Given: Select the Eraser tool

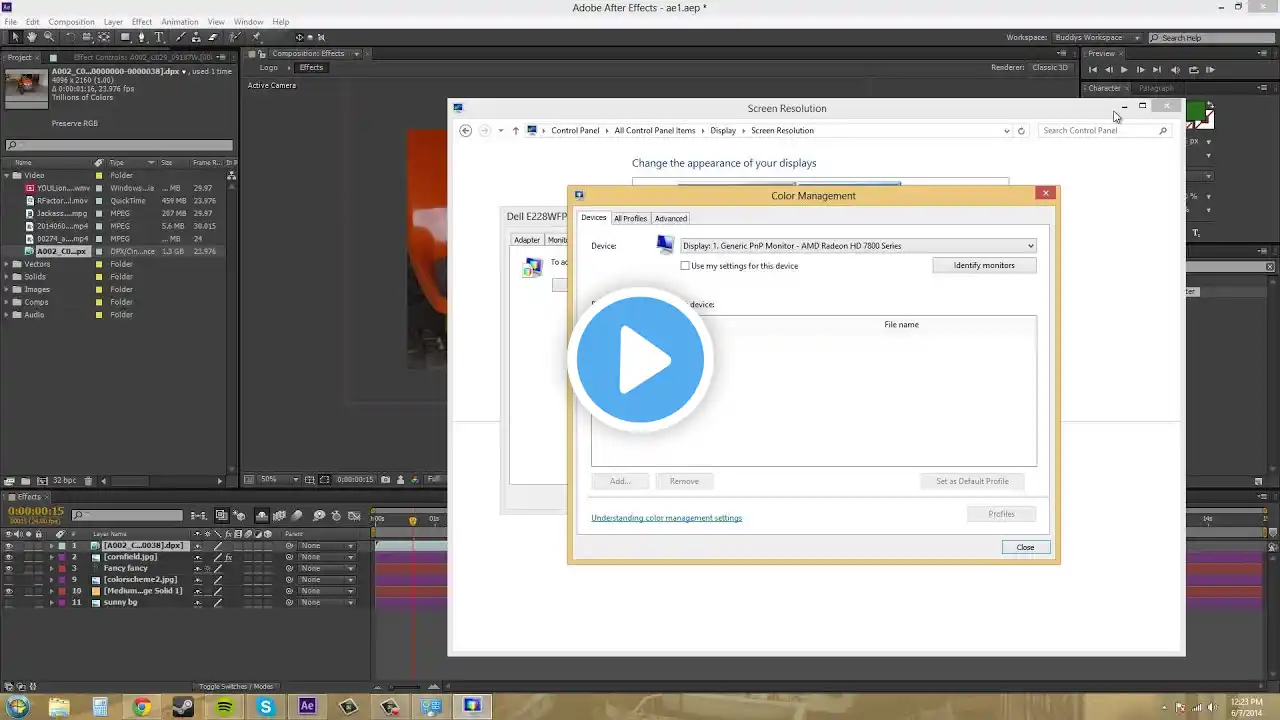Looking at the screenshot, I should point(213,37).
